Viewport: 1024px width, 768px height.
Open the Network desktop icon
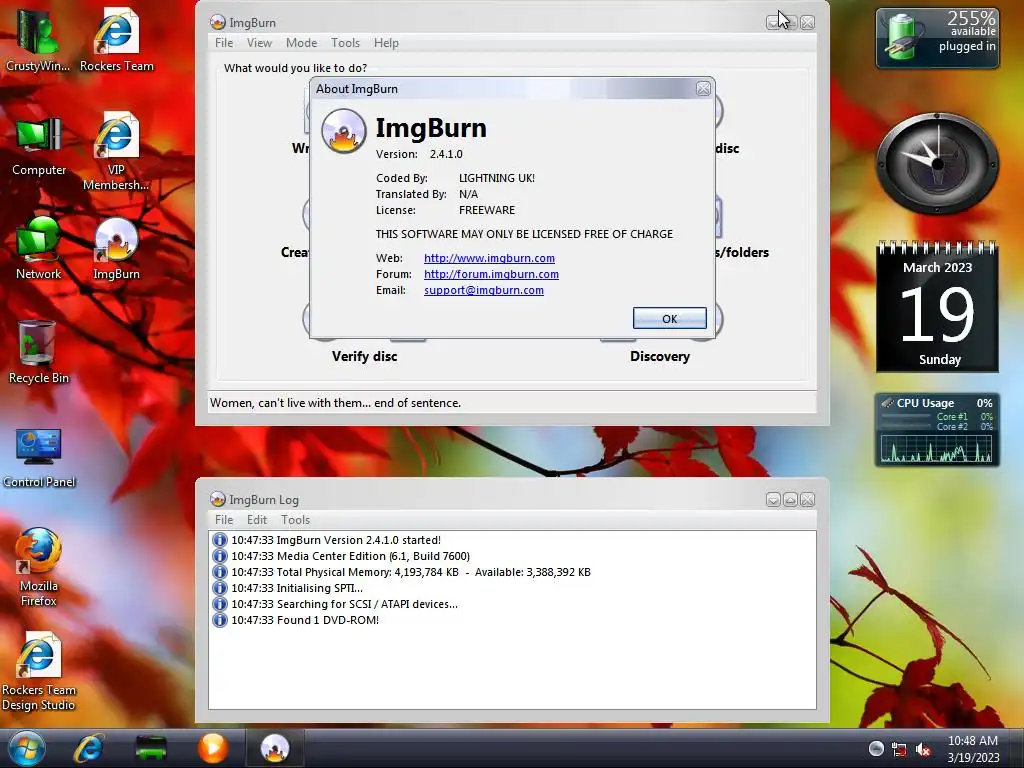click(39, 248)
